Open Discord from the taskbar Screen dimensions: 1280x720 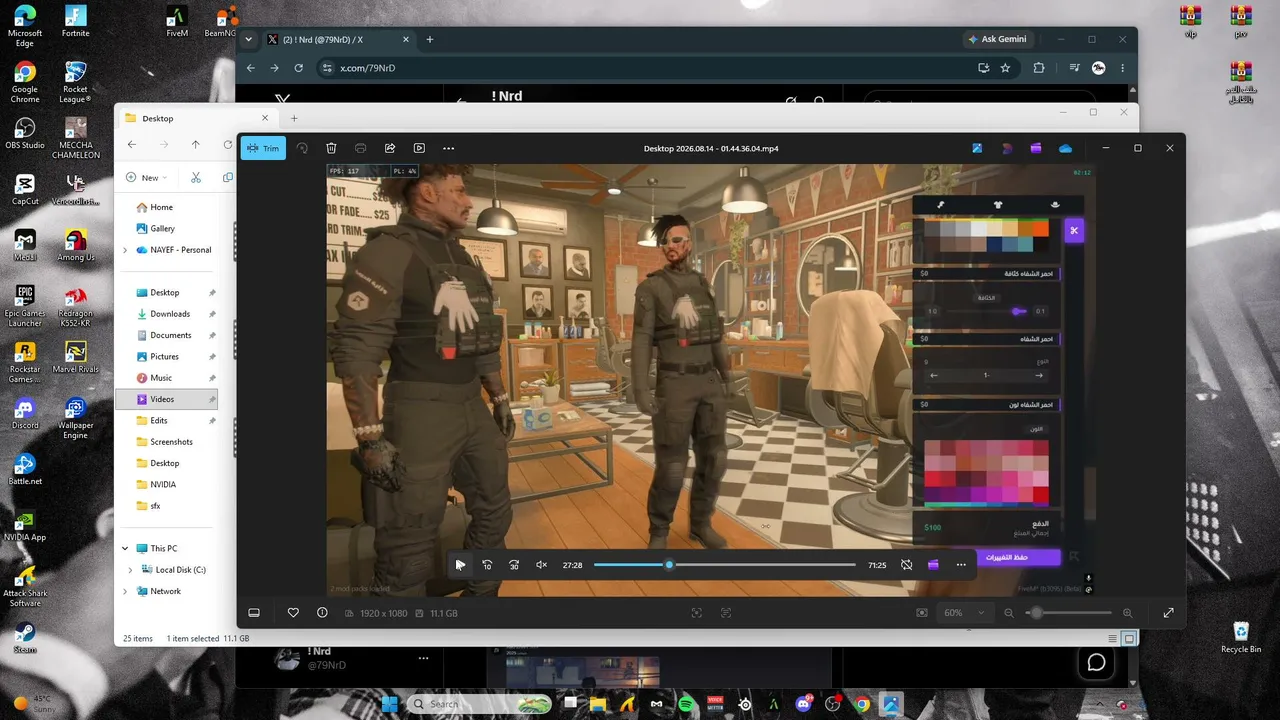[803, 704]
